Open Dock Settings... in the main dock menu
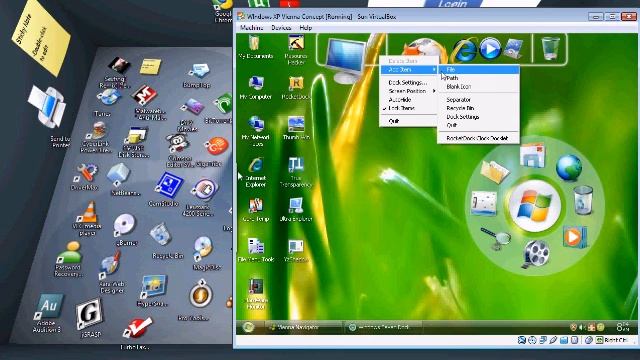 409,82
